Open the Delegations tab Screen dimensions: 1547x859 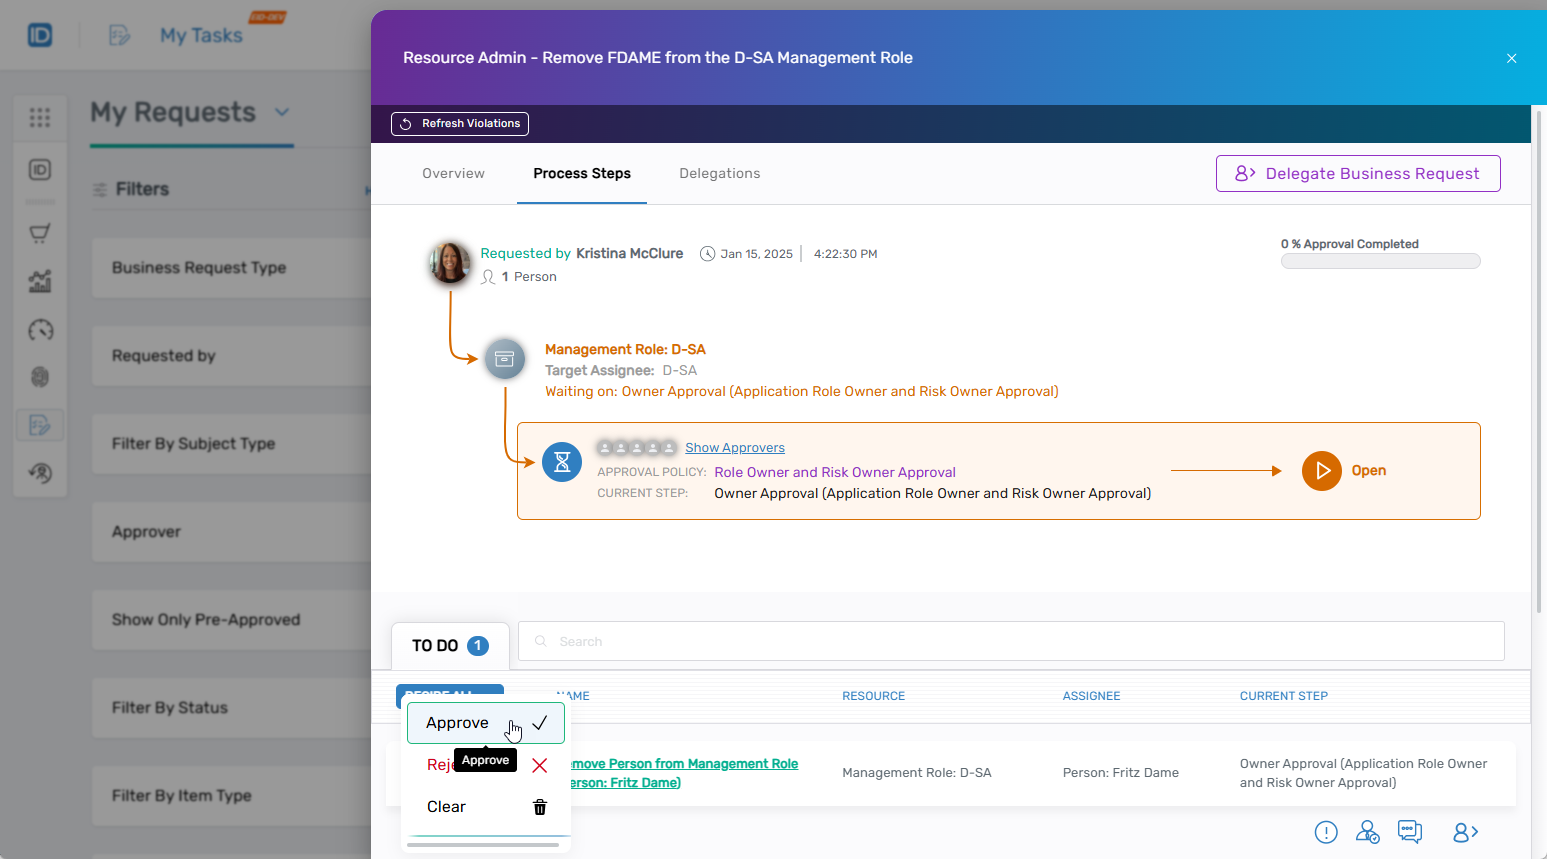pyautogui.click(x=719, y=174)
